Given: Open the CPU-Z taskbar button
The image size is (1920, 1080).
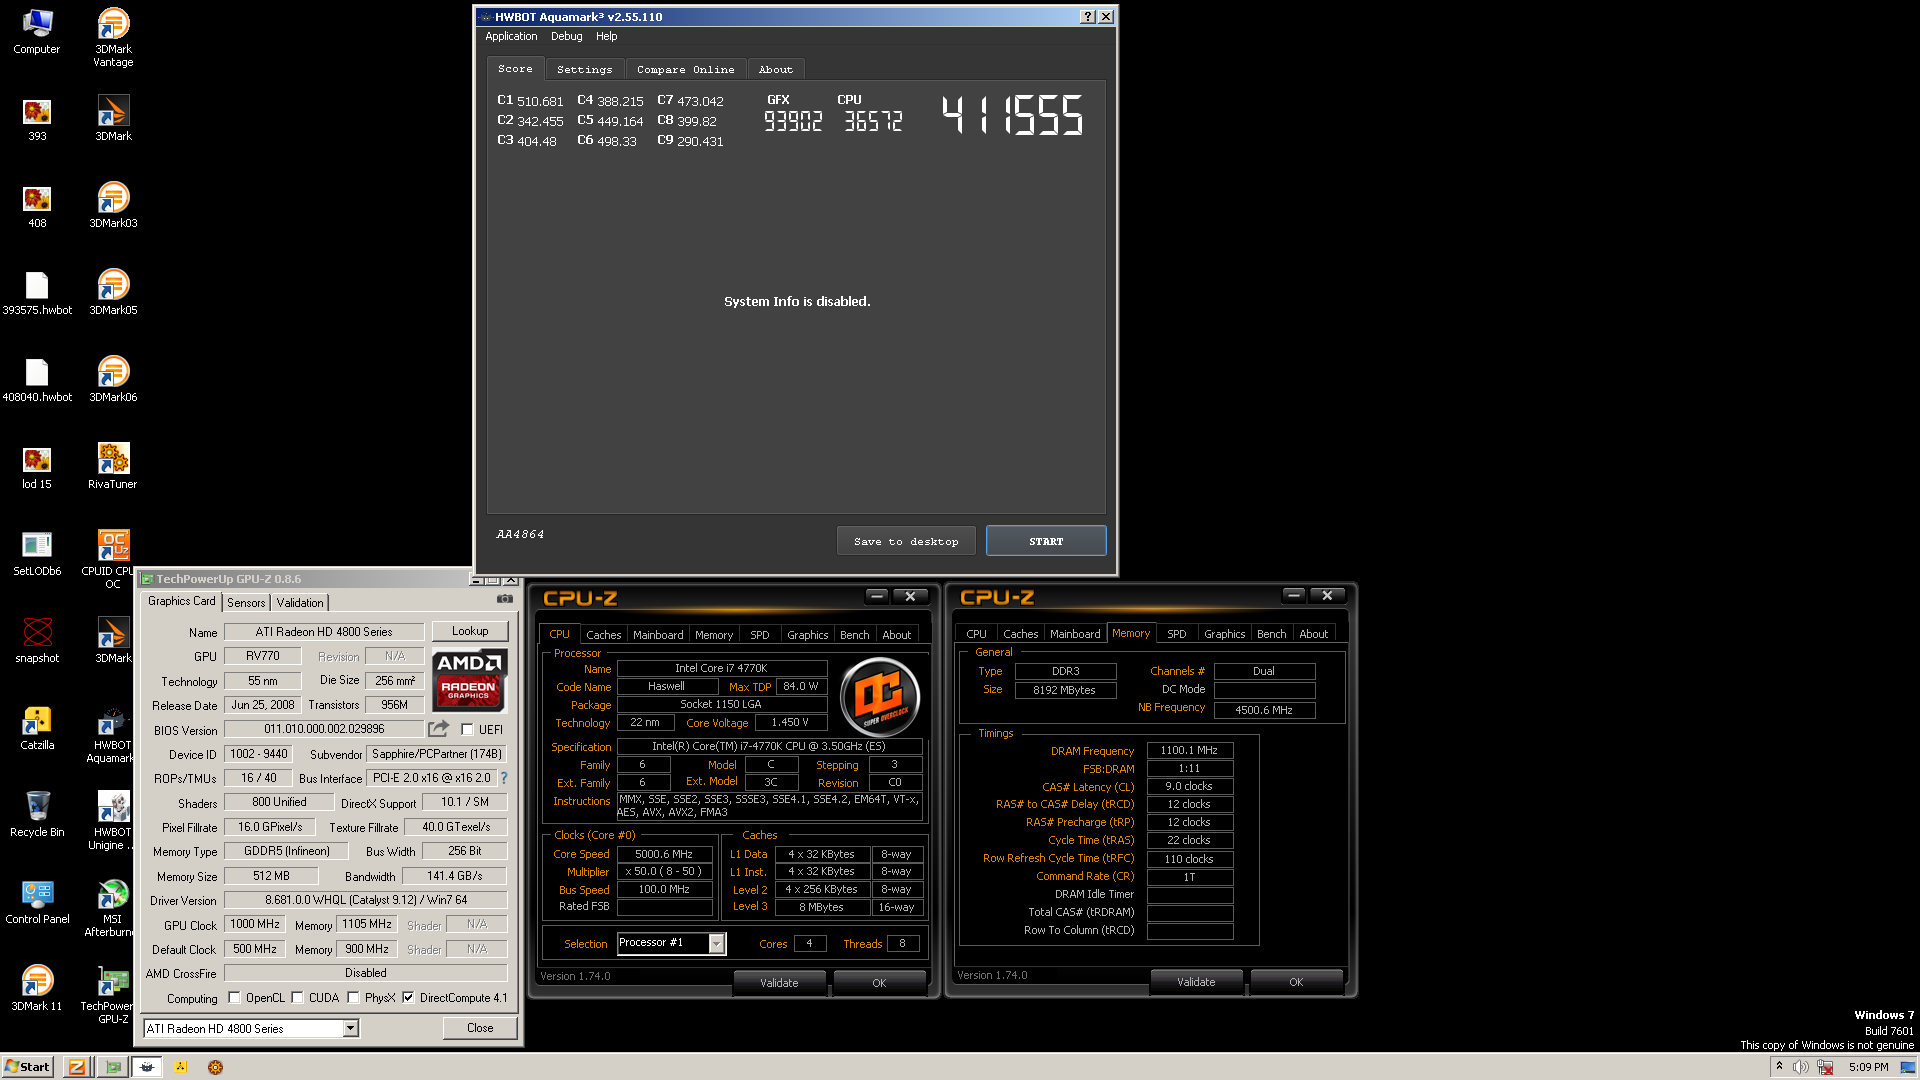Looking at the screenshot, I should (x=76, y=1067).
